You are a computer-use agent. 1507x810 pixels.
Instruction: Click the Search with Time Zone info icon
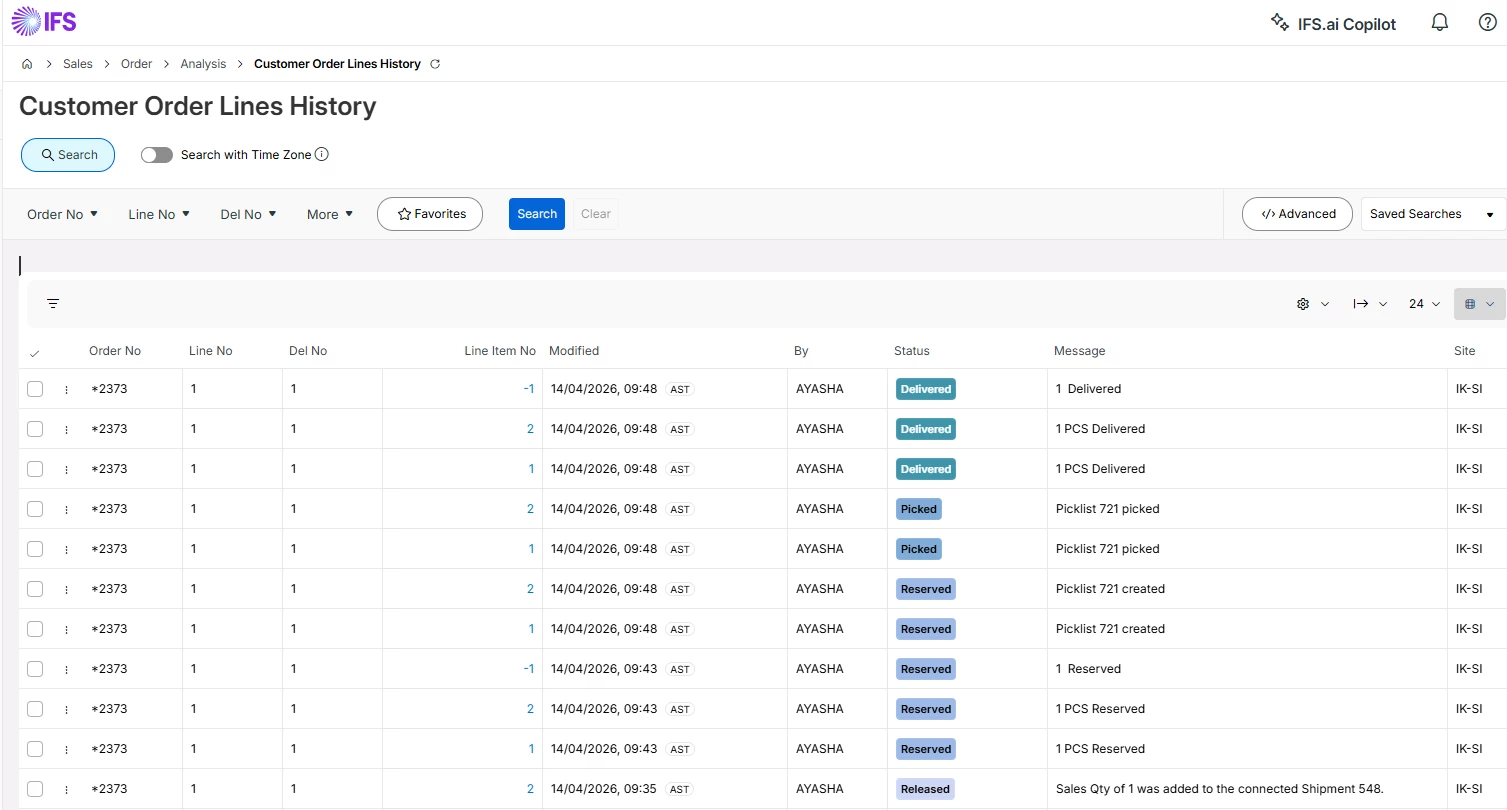pyautogui.click(x=322, y=155)
